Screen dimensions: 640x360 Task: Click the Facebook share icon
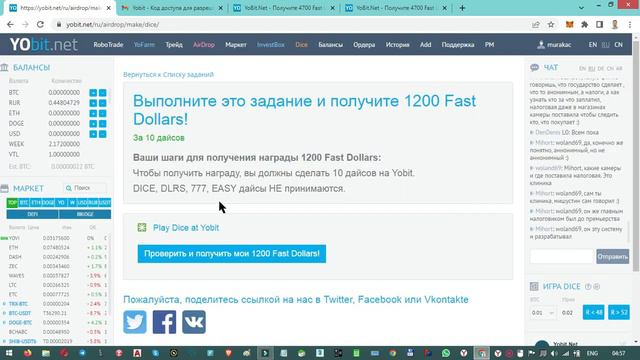pos(164,322)
